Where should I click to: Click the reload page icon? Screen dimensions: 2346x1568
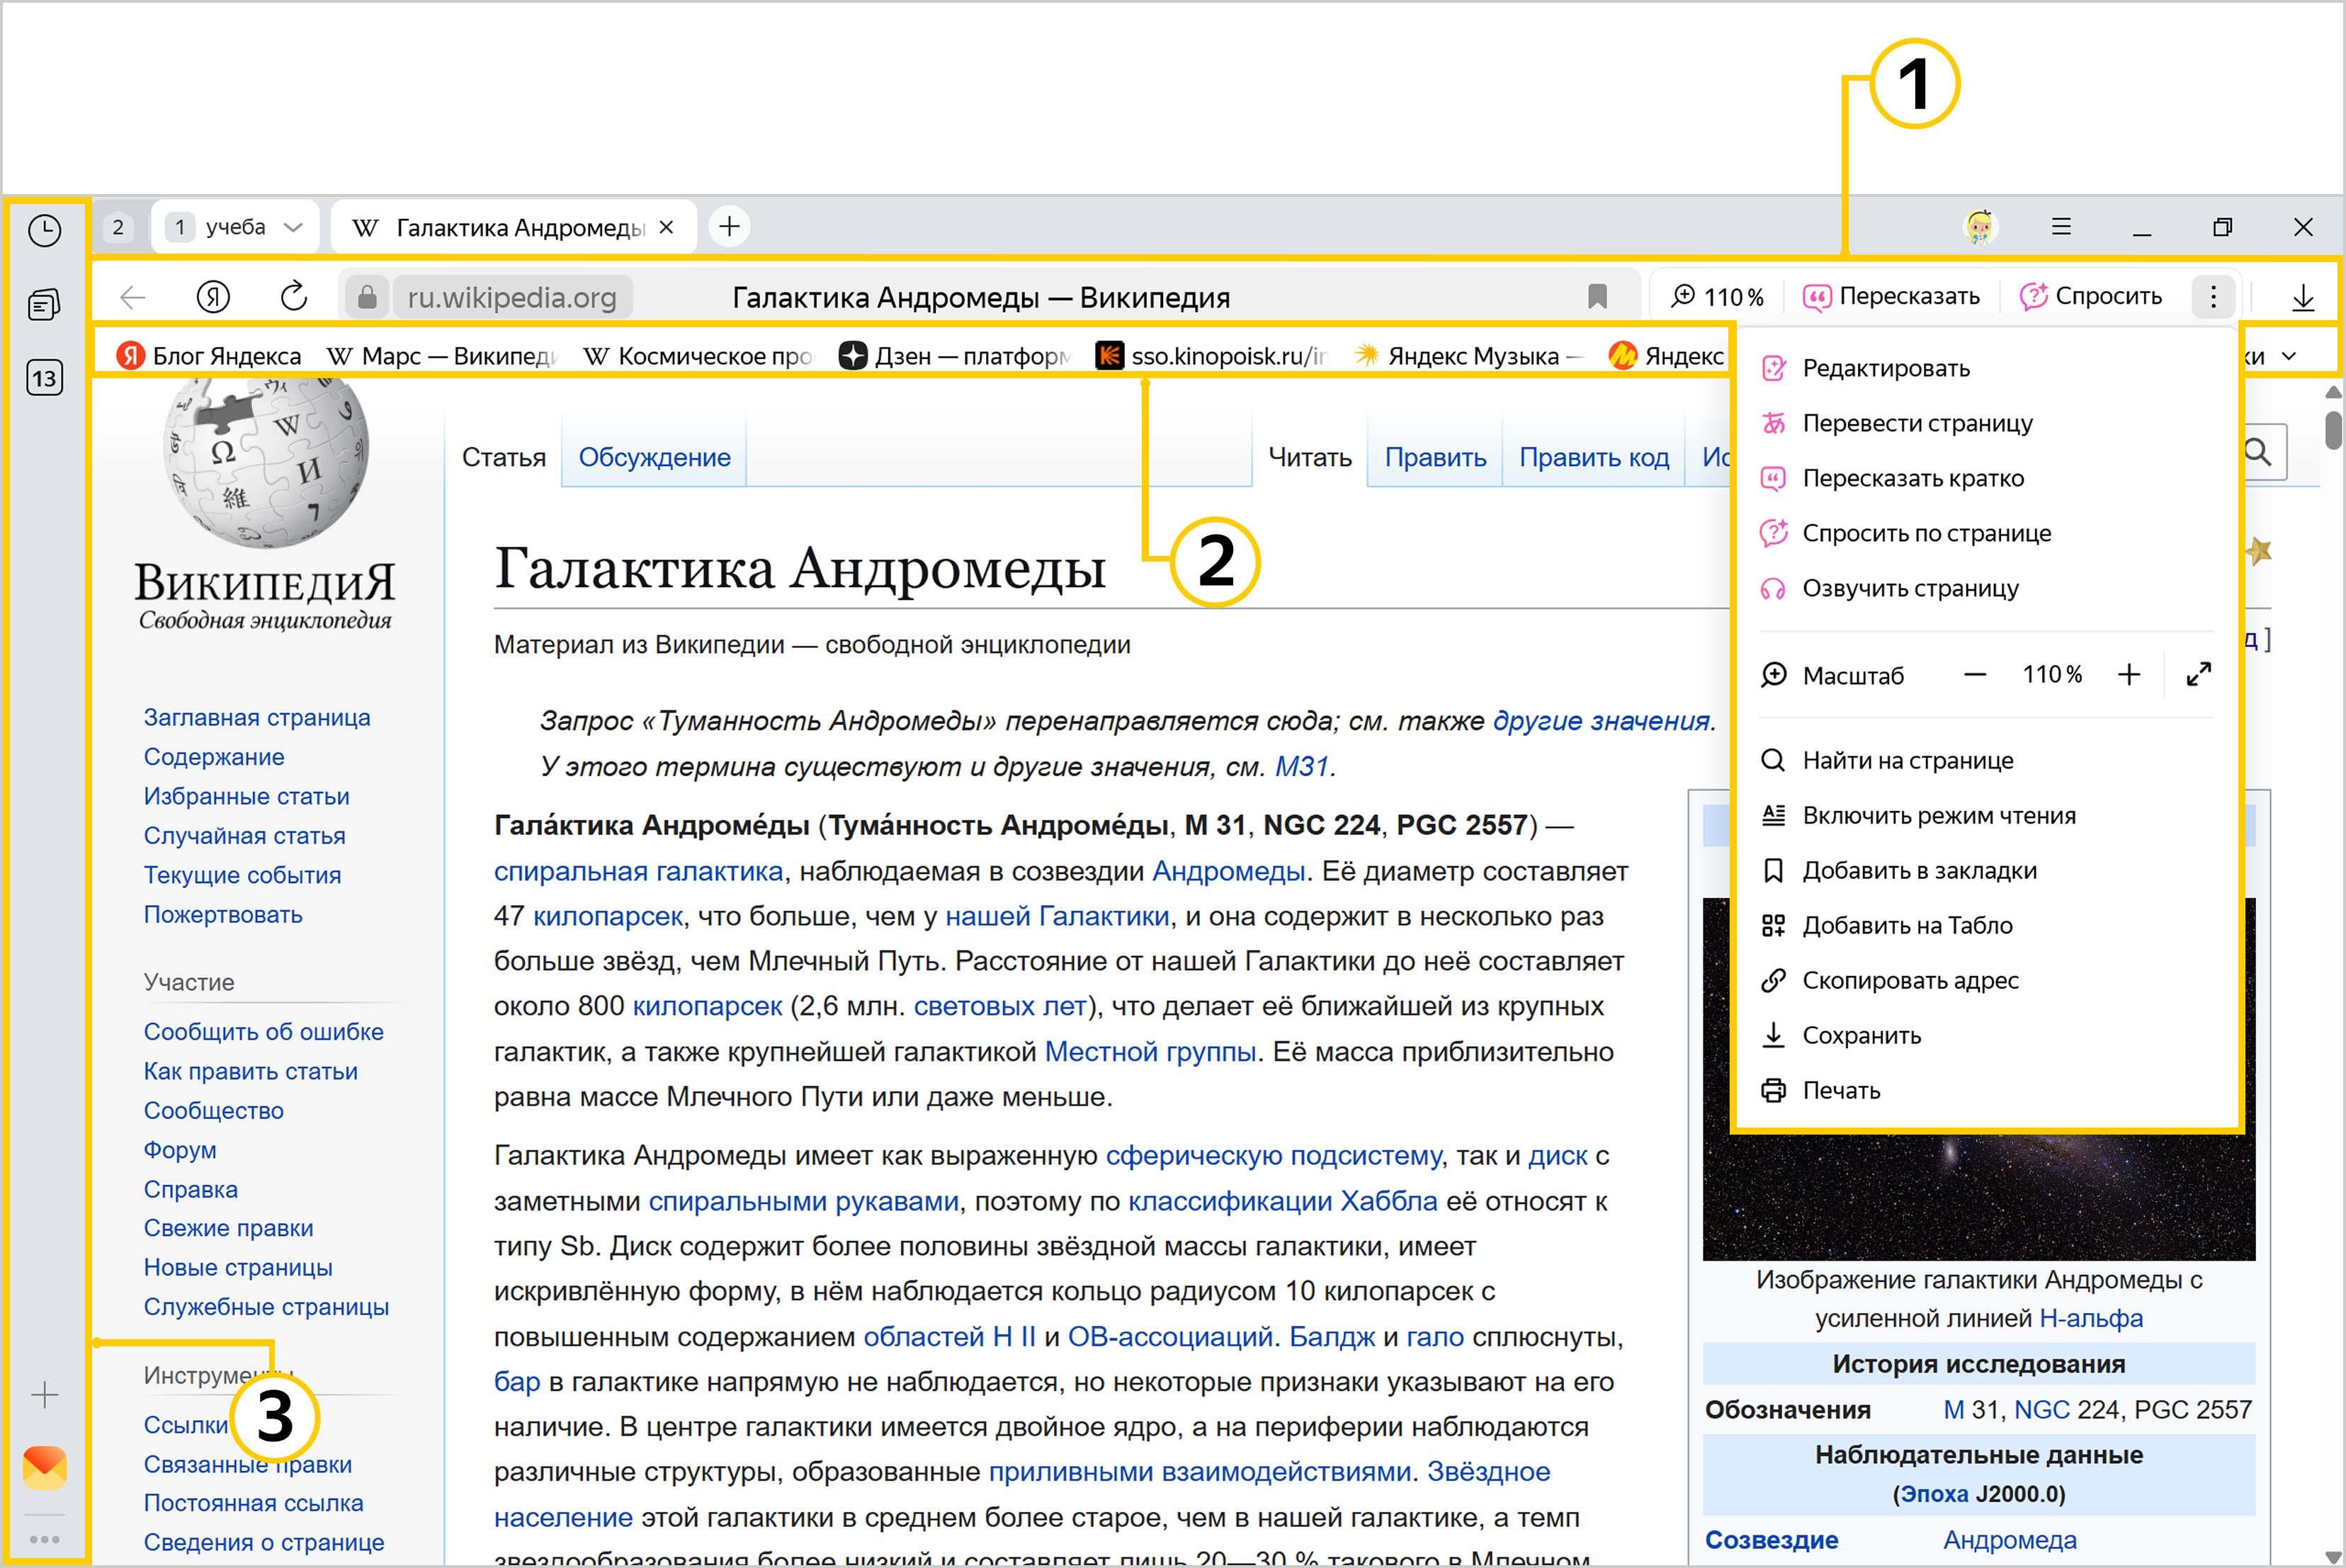coord(293,297)
